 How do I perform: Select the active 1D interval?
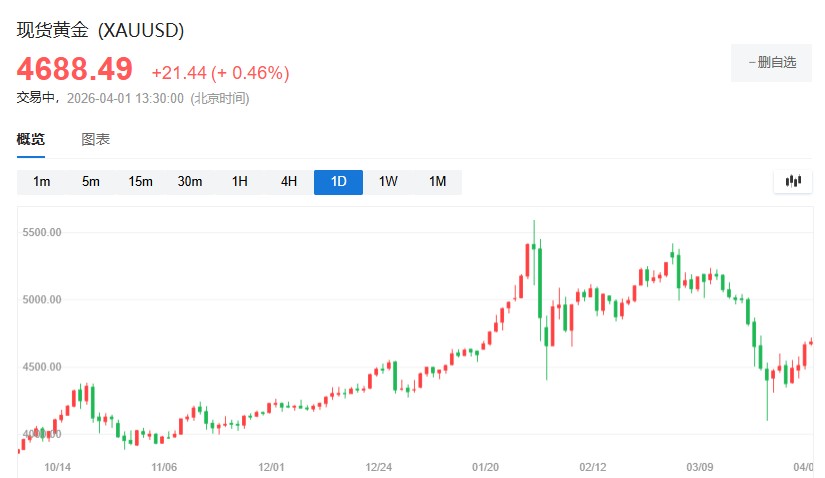click(338, 181)
